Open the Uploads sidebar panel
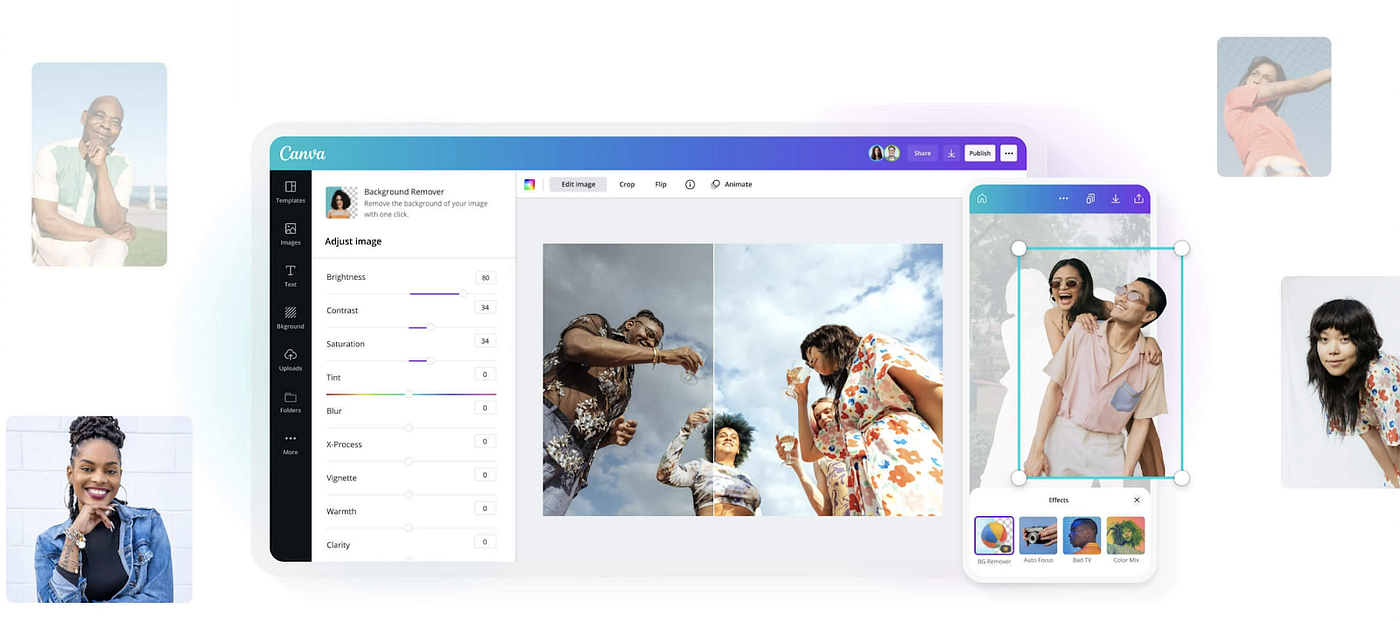Image resolution: width=1400 pixels, height=621 pixels. pyautogui.click(x=290, y=360)
